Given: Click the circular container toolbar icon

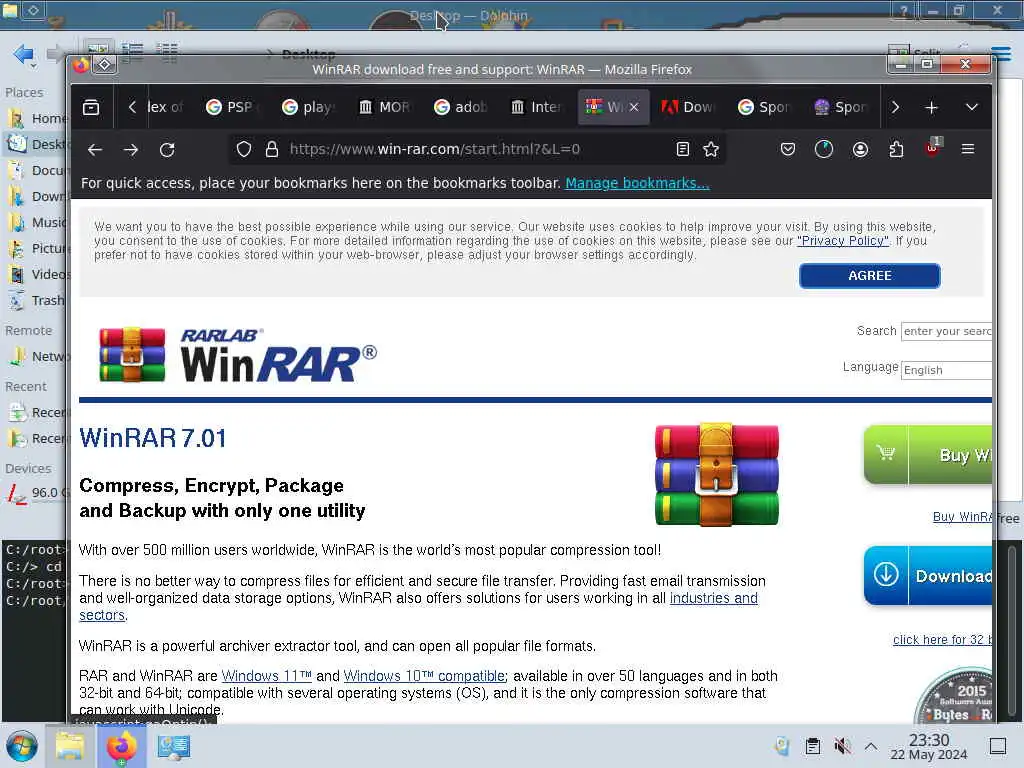Looking at the screenshot, I should [824, 150].
